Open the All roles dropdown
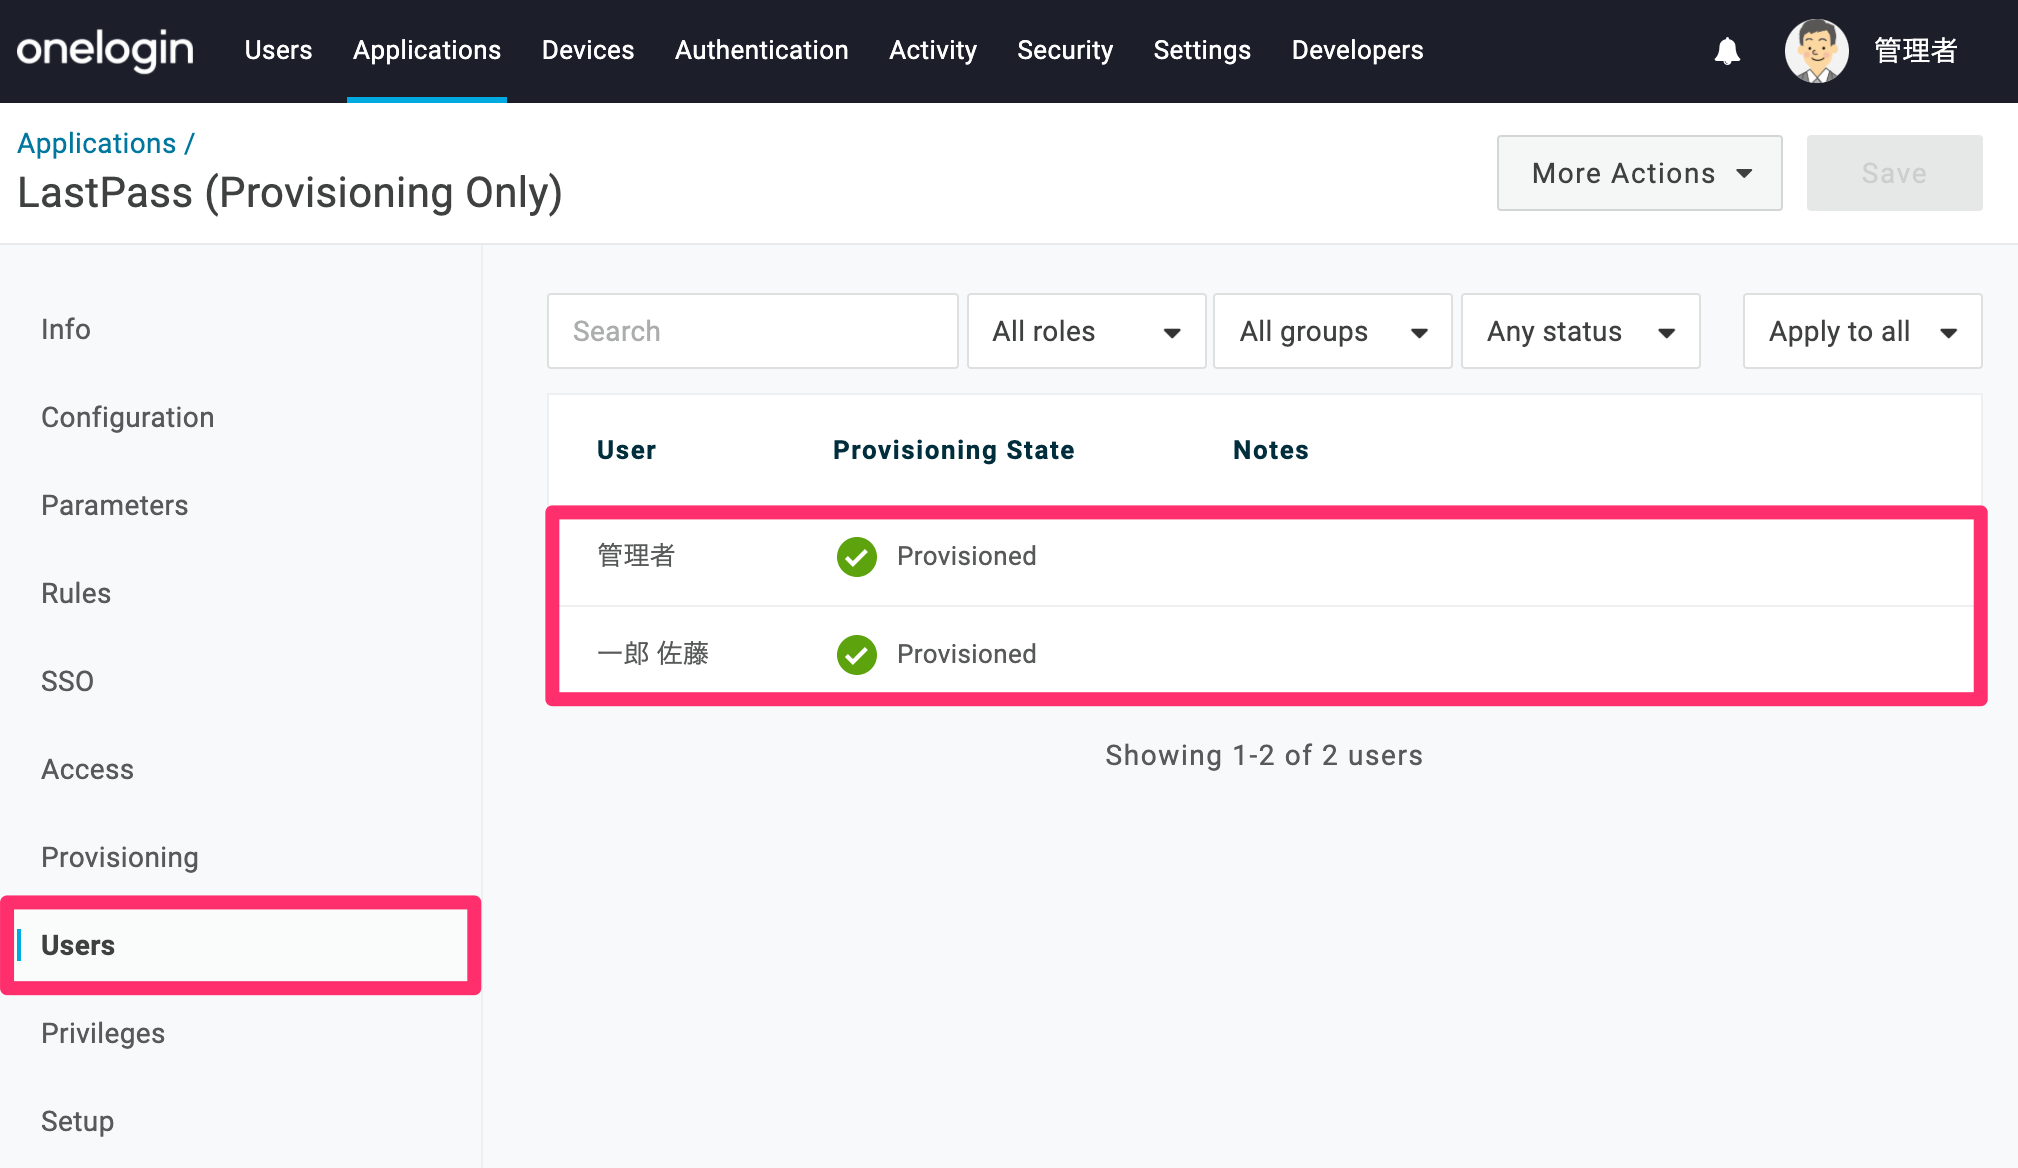Screen dimensions: 2018x1168 click(x=1086, y=331)
